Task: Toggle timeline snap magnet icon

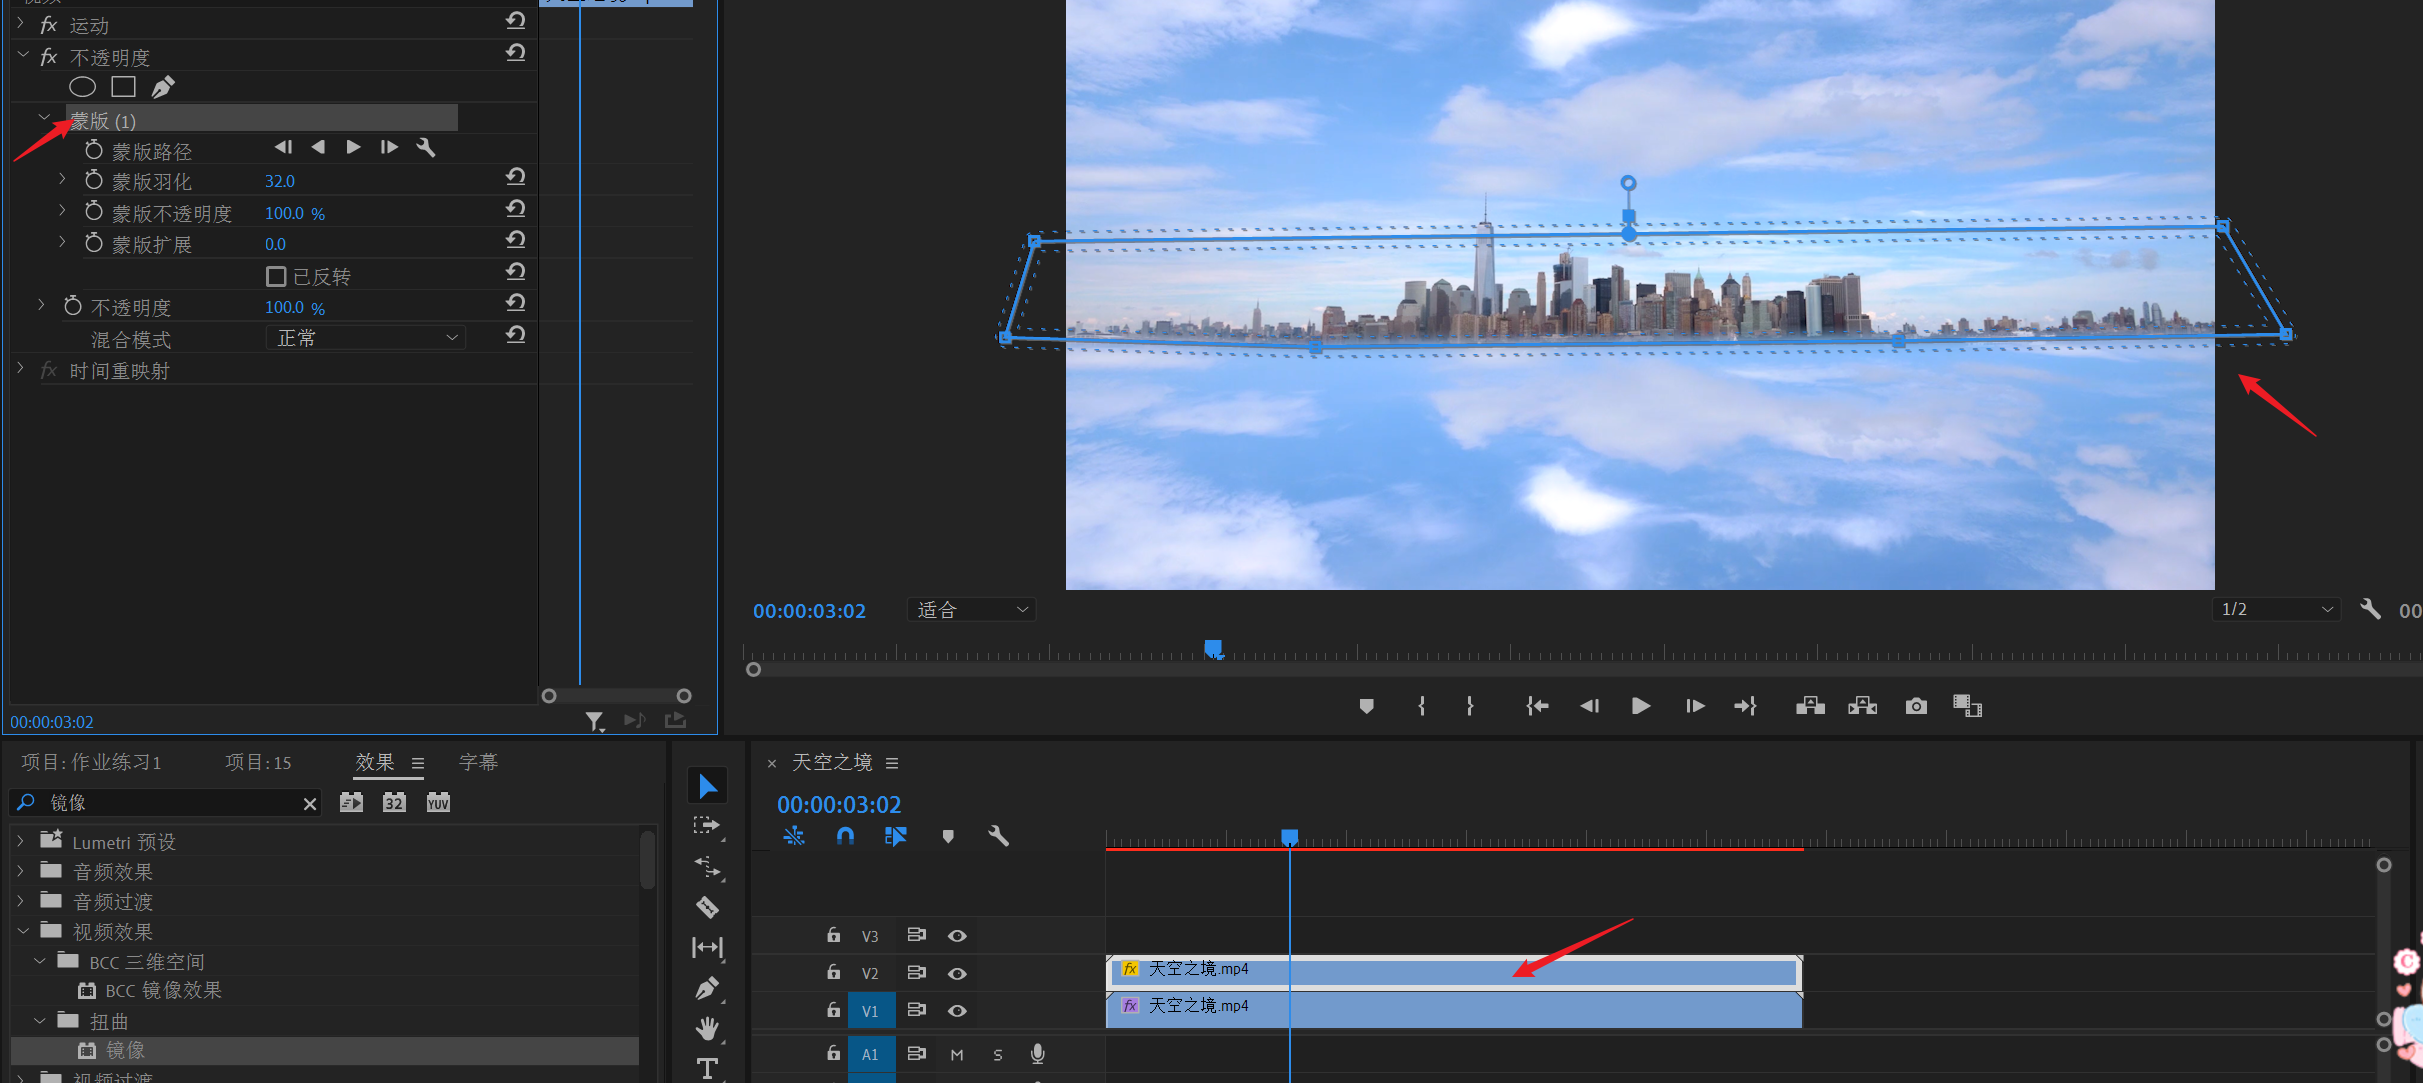Action: [845, 836]
